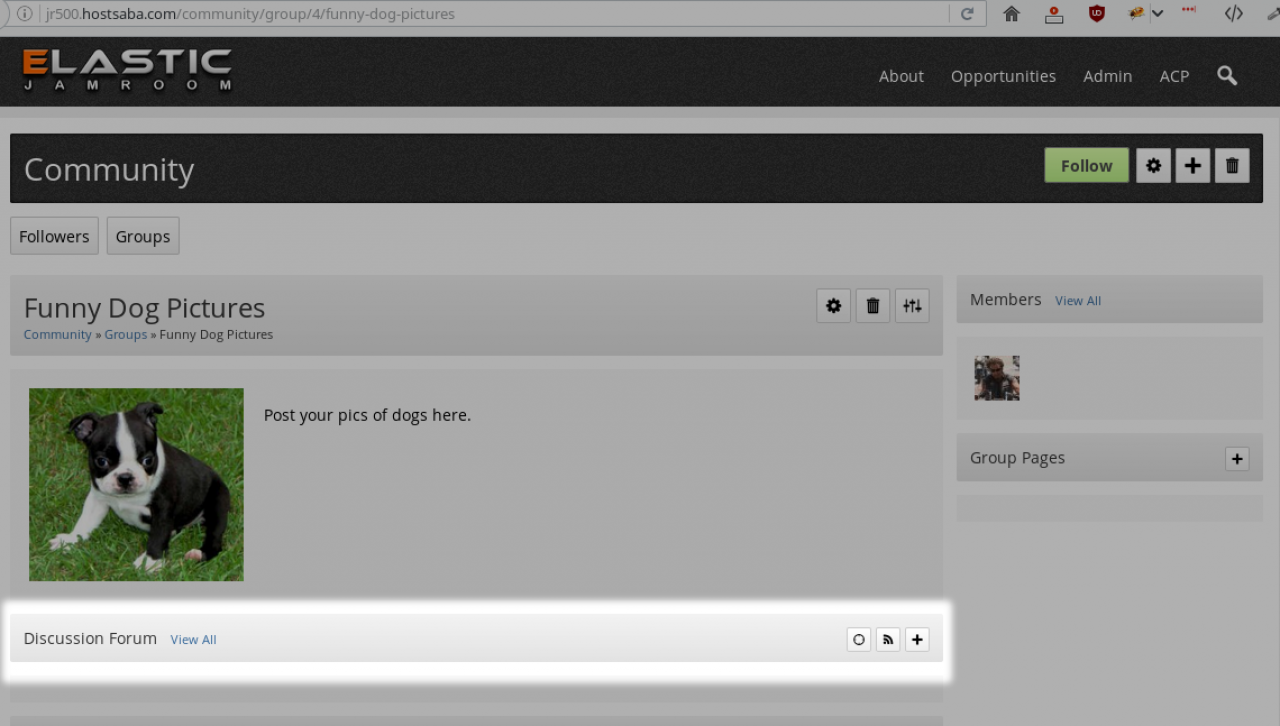Open group config sliders icon

click(912, 306)
